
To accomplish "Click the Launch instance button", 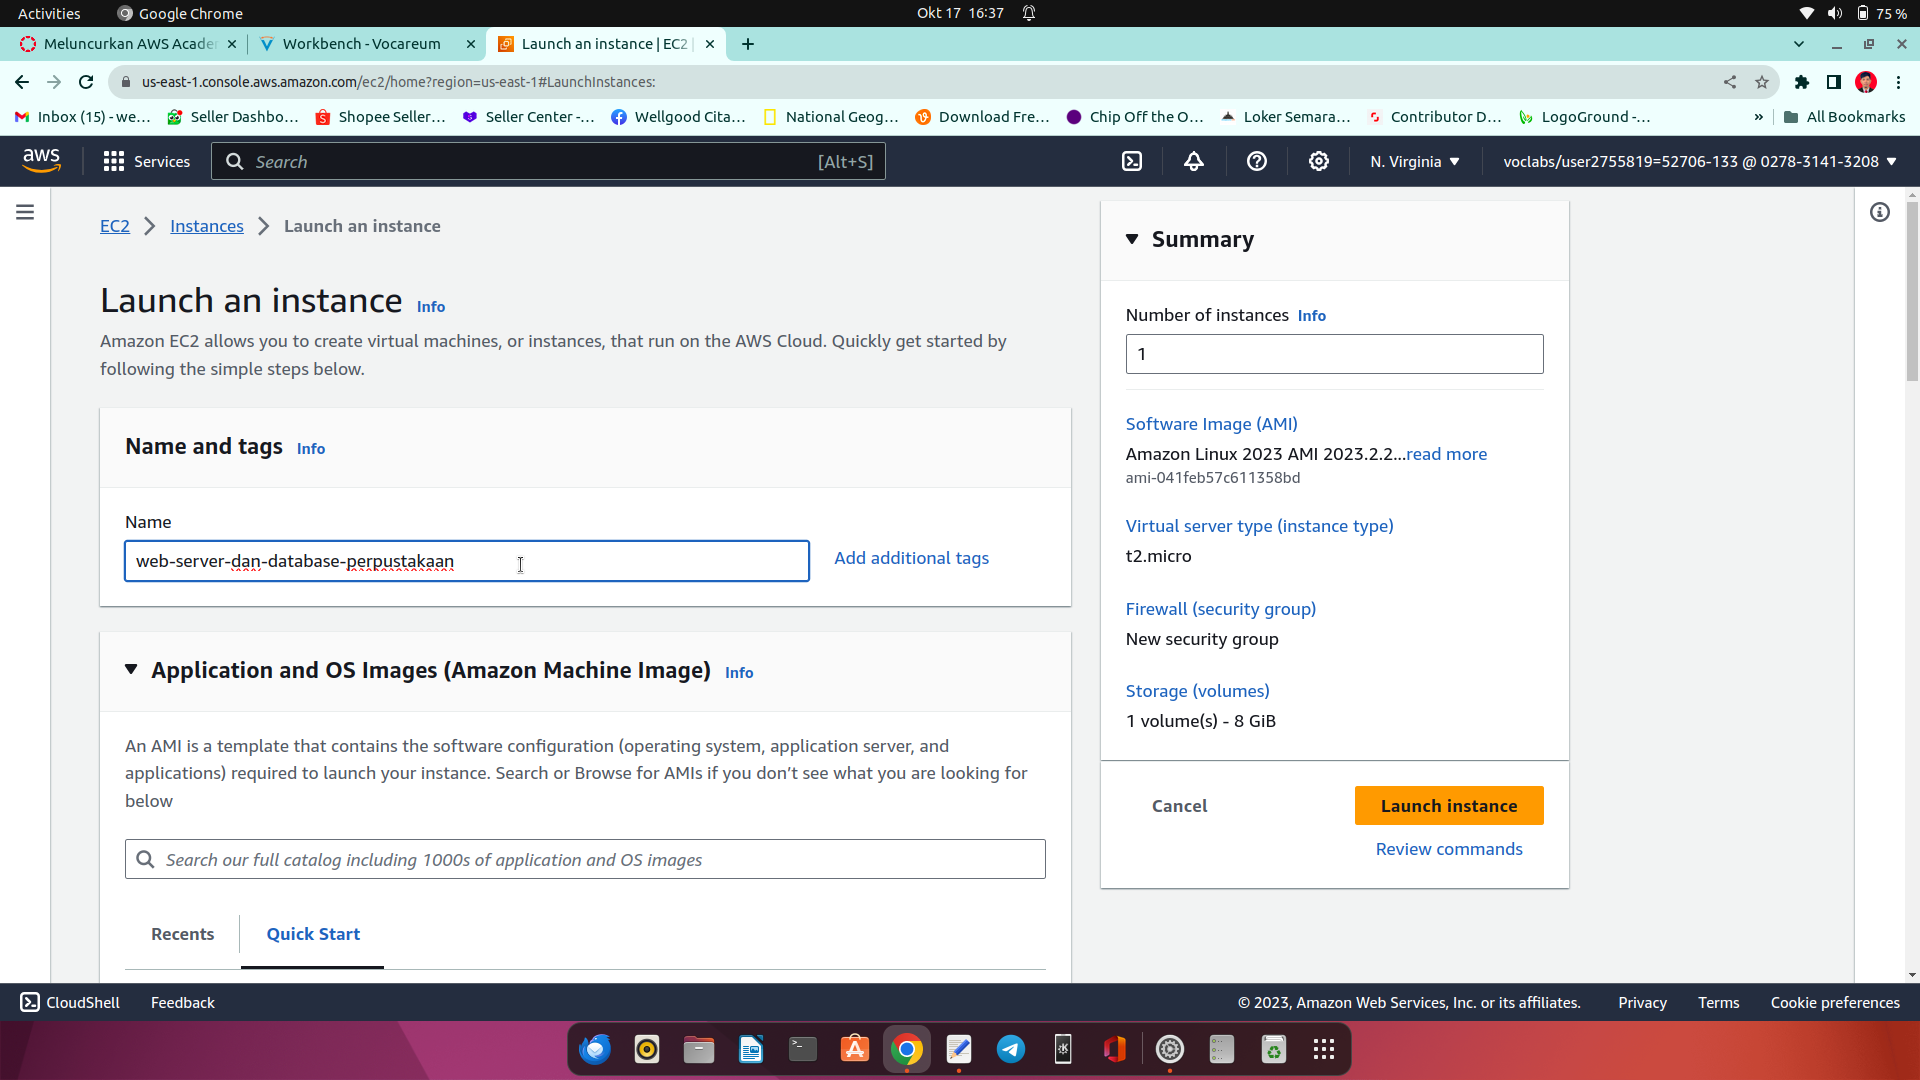I will (x=1448, y=806).
